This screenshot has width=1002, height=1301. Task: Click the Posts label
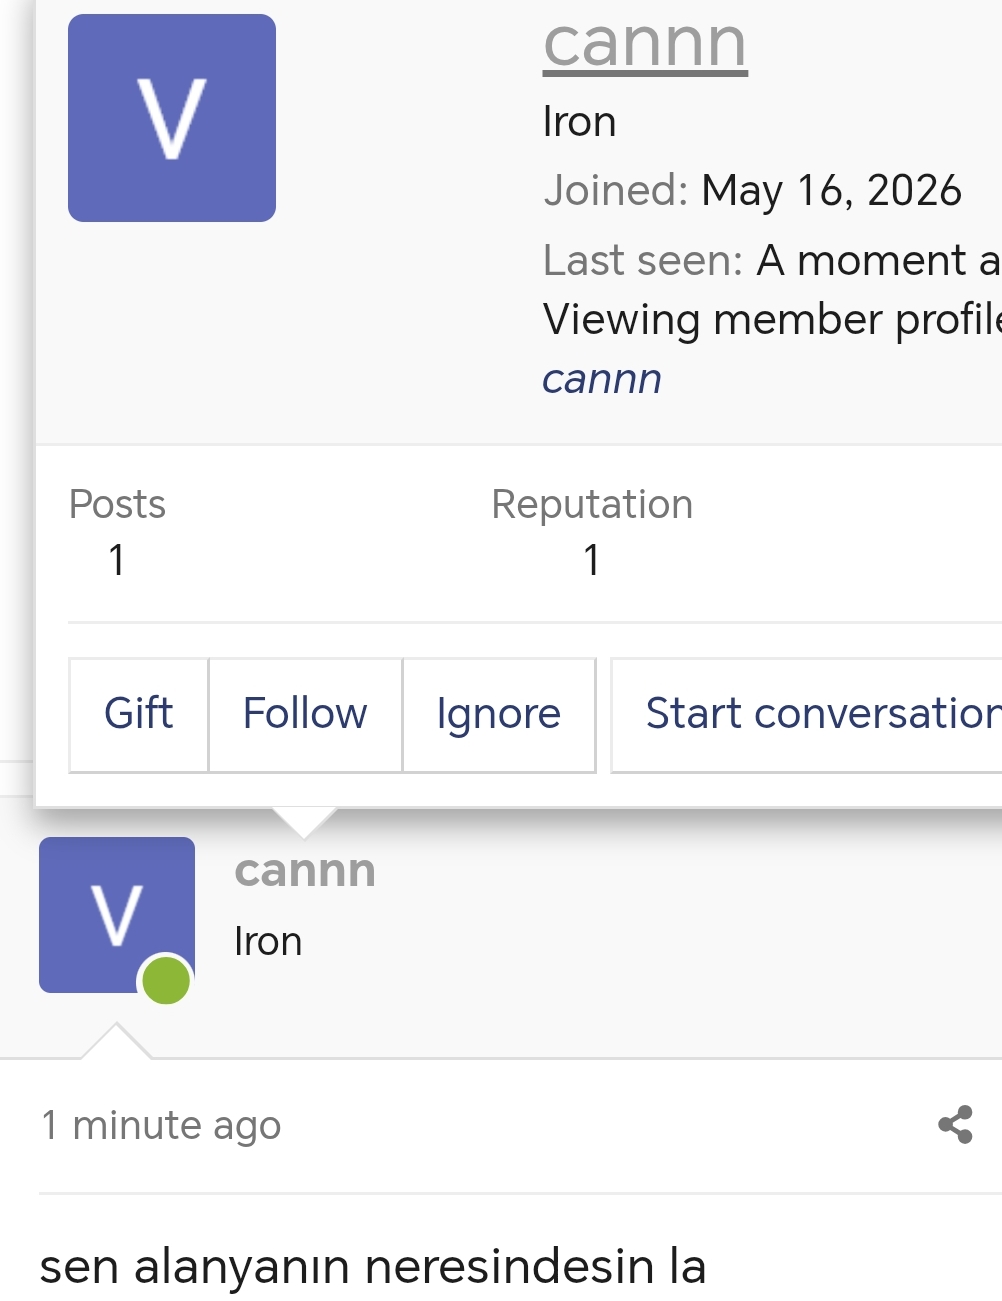pyautogui.click(x=117, y=504)
